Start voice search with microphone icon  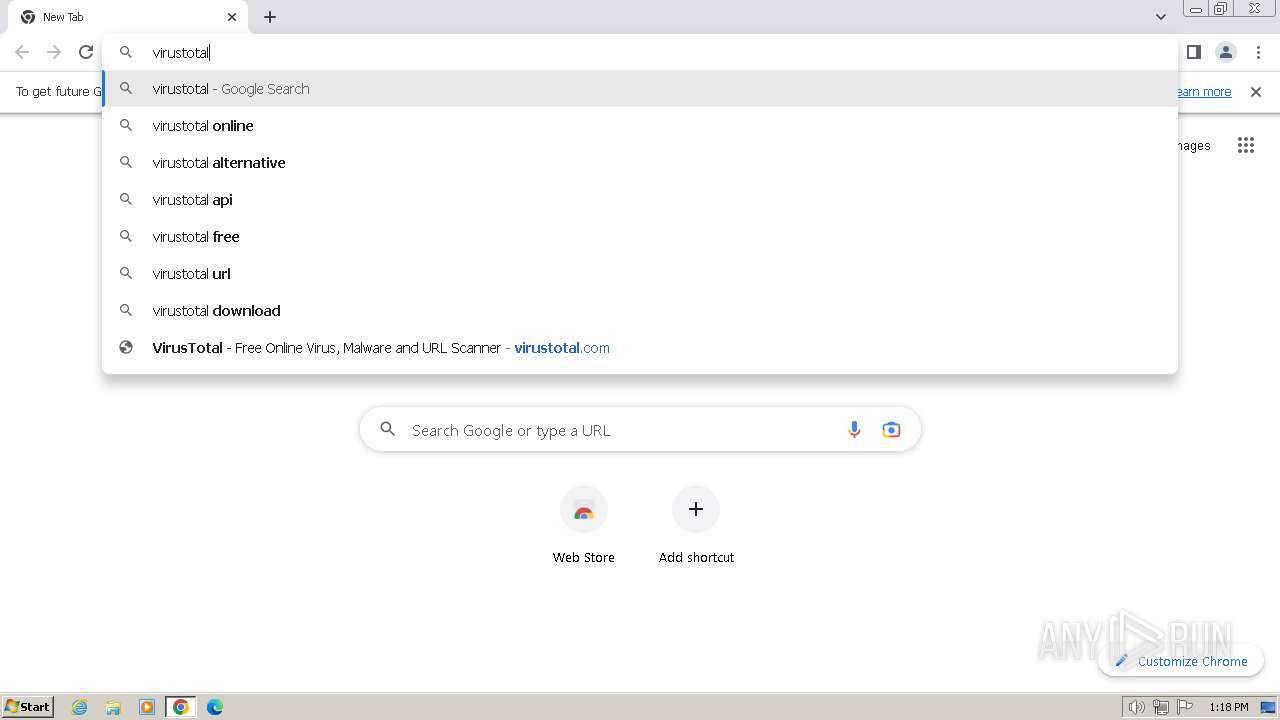tap(854, 430)
